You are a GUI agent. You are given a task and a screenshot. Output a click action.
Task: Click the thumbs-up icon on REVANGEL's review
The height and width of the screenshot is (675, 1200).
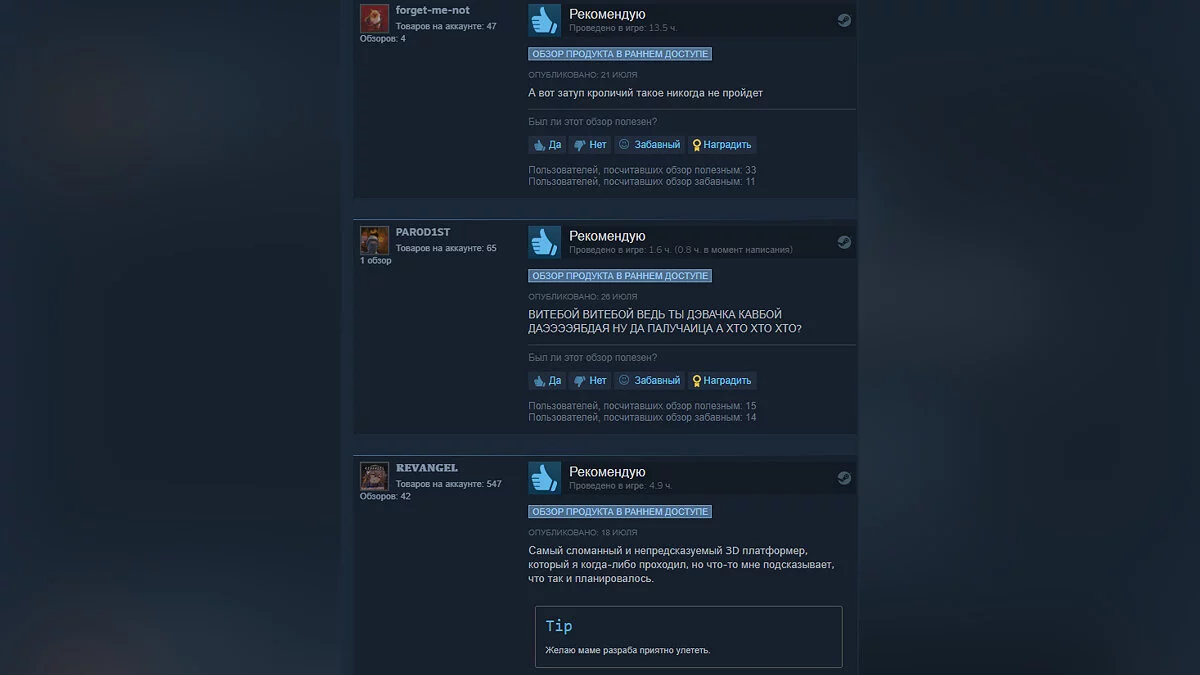(545, 478)
